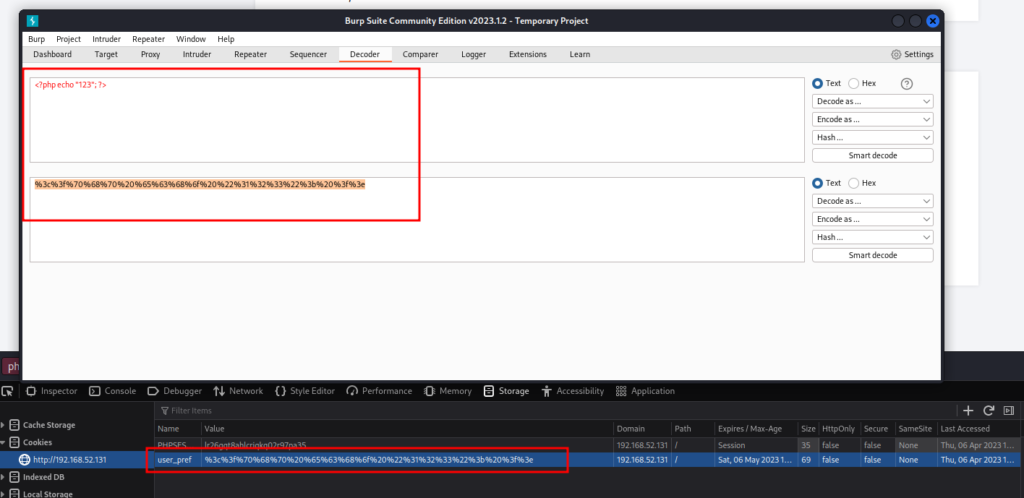
Task: Open the Window menu
Action: click(x=191, y=39)
